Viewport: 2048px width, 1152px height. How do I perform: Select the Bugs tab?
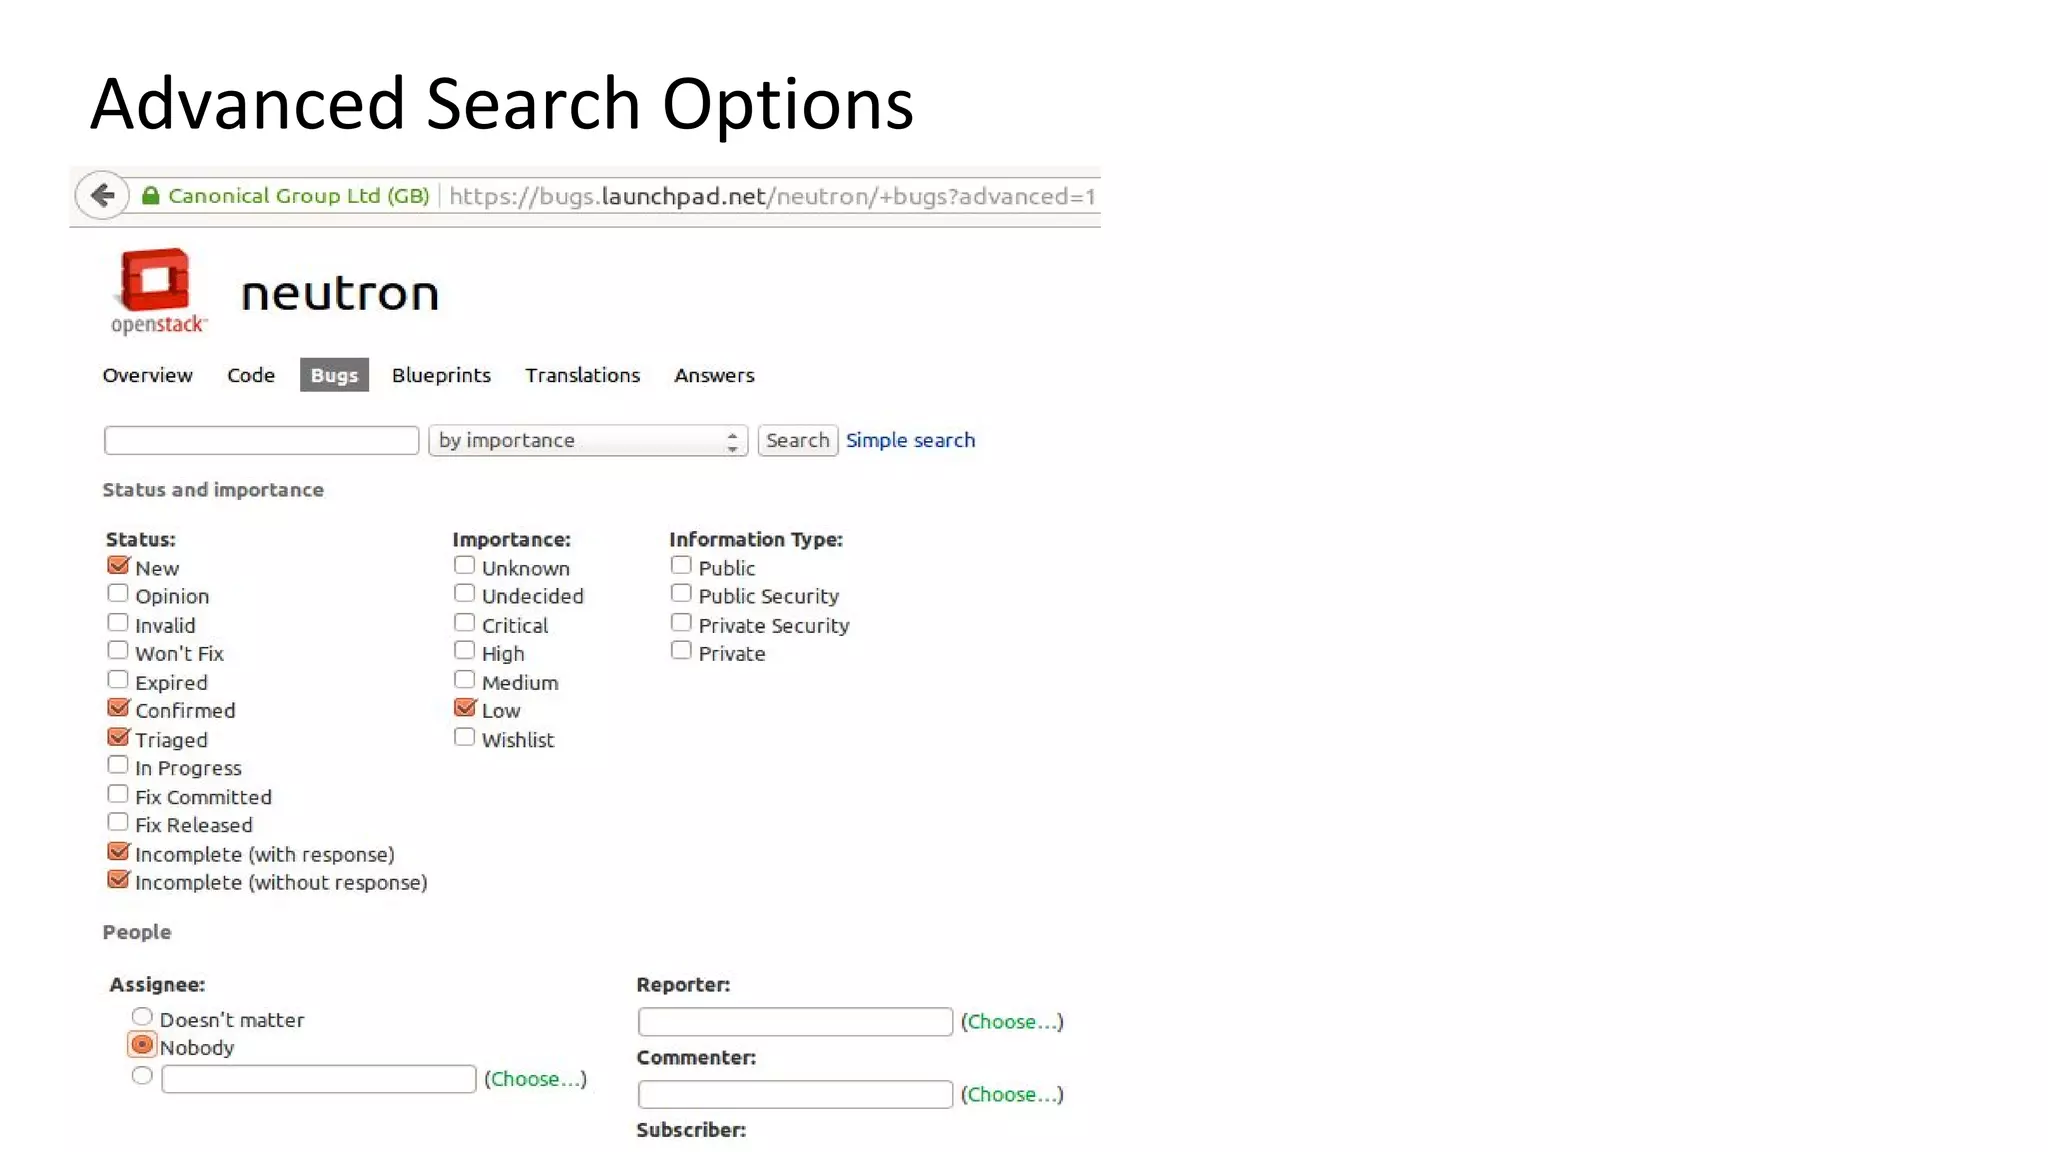334,375
